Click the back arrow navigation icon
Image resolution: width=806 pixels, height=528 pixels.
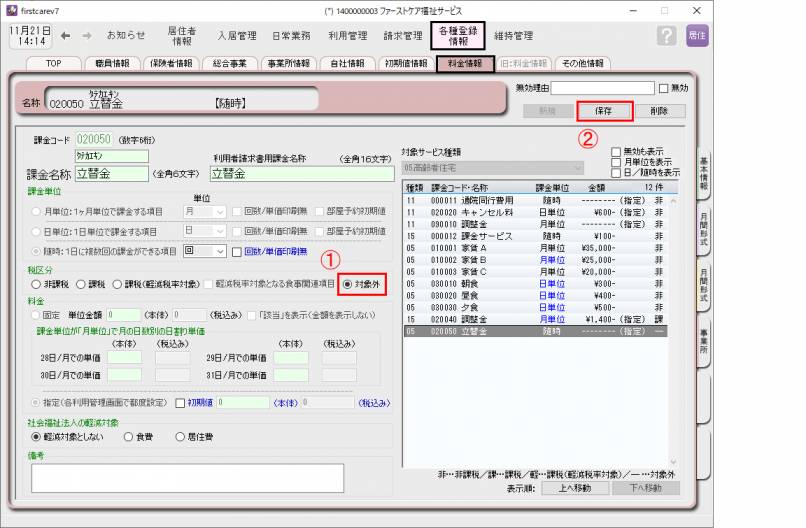click(x=65, y=36)
